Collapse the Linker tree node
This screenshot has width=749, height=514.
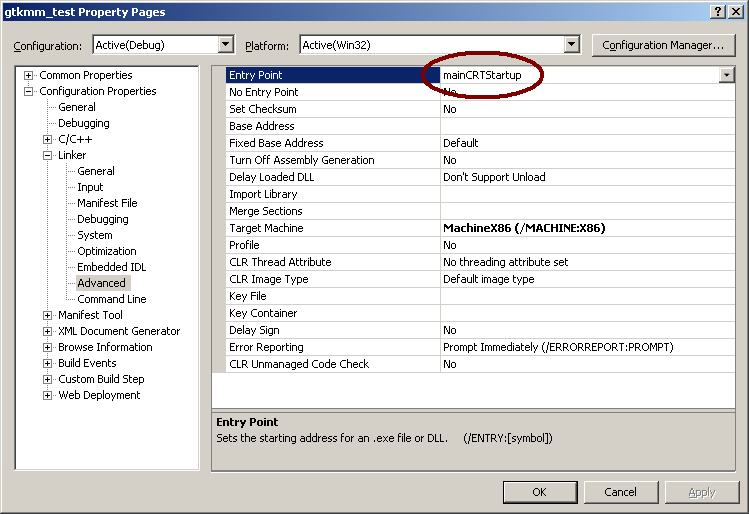click(x=48, y=156)
